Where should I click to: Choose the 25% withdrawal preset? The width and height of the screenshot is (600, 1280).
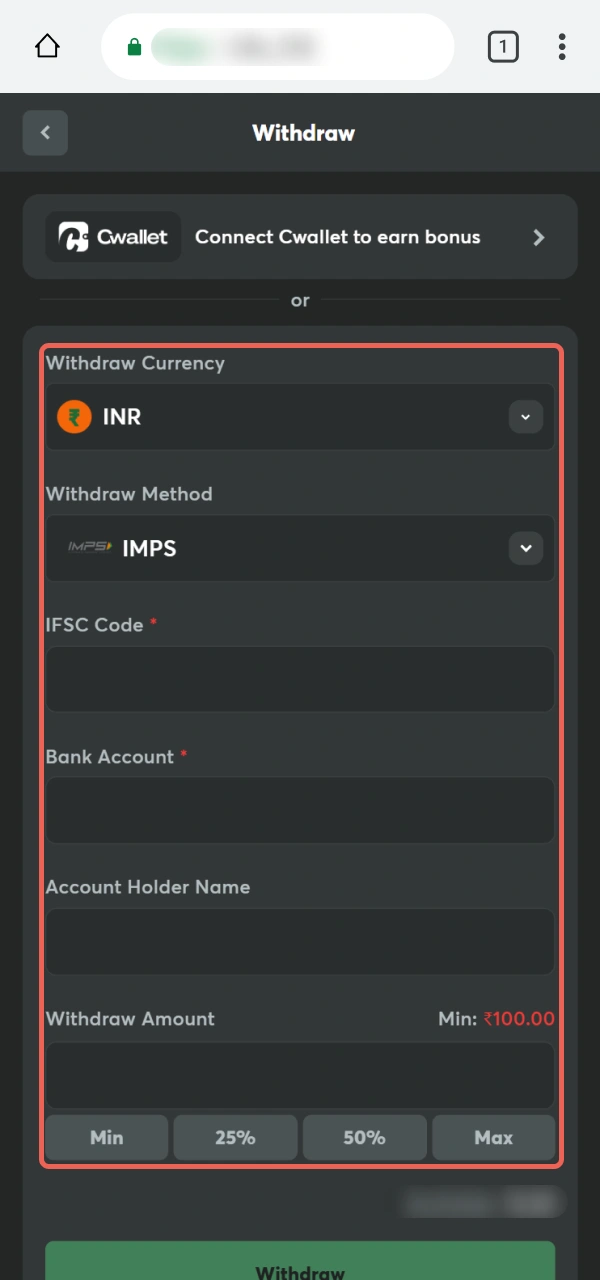[235, 1137]
